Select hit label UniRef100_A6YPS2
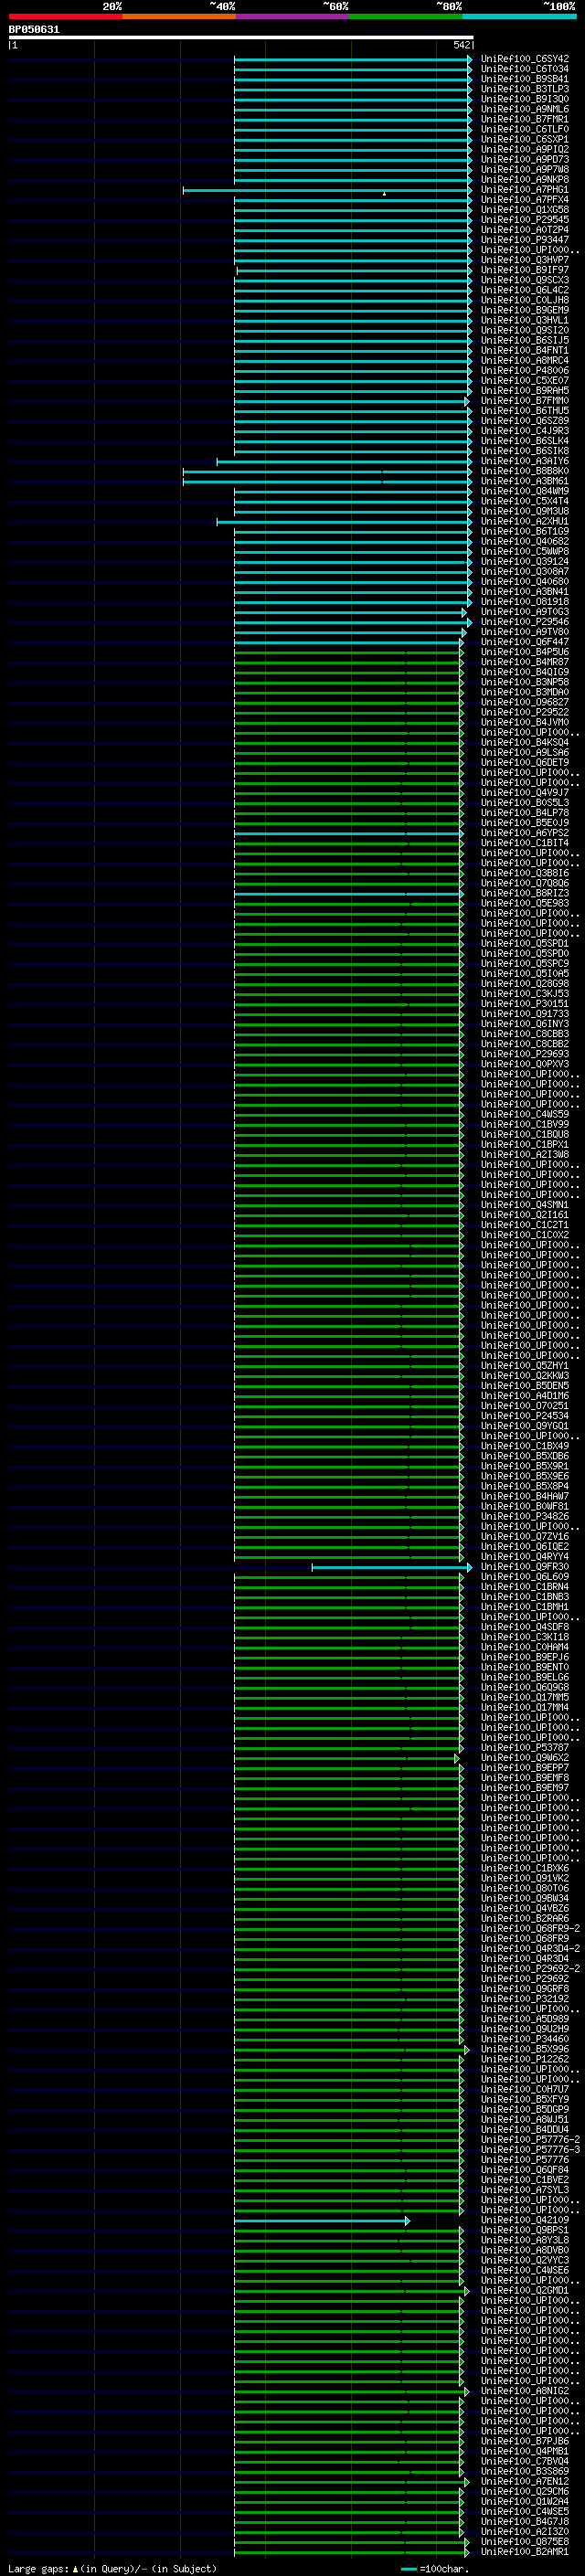This screenshot has width=585, height=2576. [524, 833]
